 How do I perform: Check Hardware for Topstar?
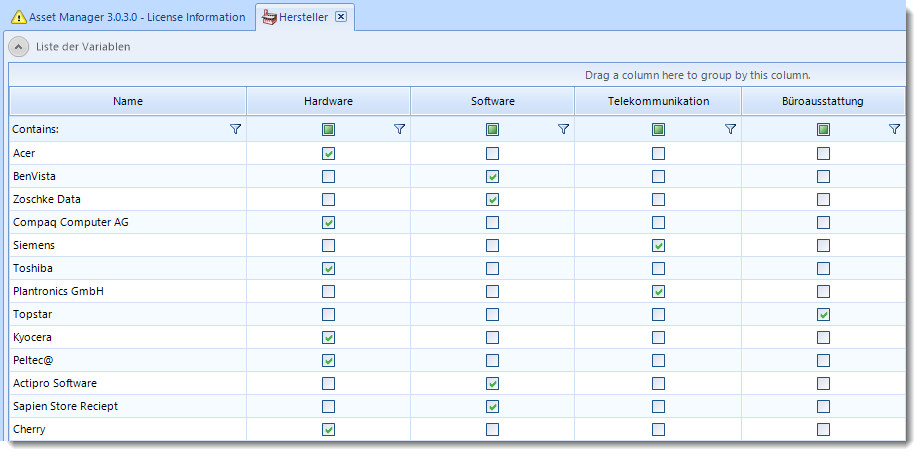point(328,314)
